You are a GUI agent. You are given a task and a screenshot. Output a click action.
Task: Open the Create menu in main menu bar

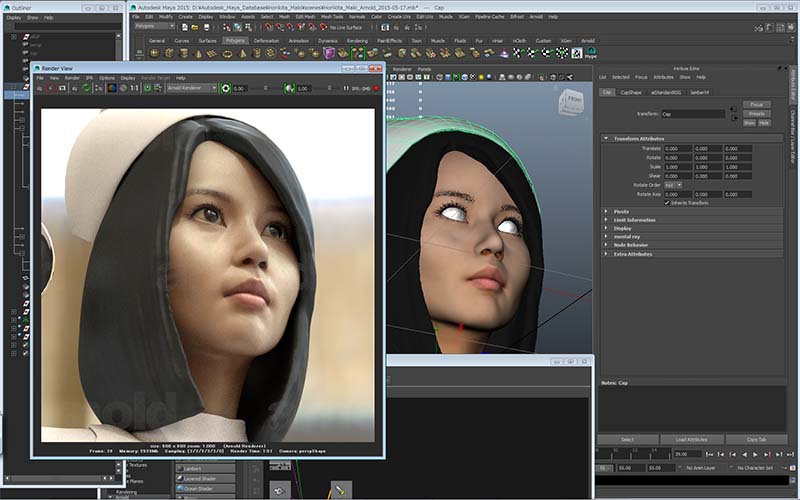[x=185, y=16]
